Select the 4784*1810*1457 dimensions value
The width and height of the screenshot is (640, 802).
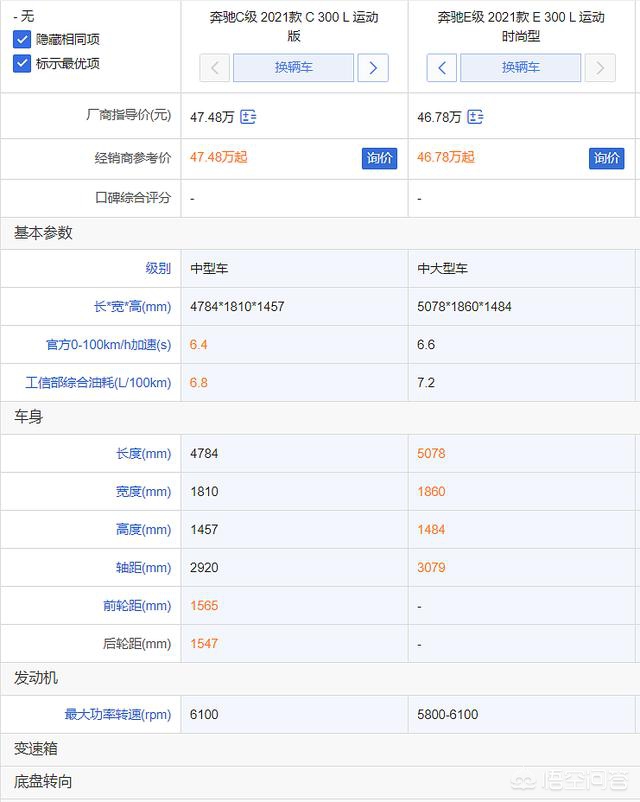click(237, 306)
